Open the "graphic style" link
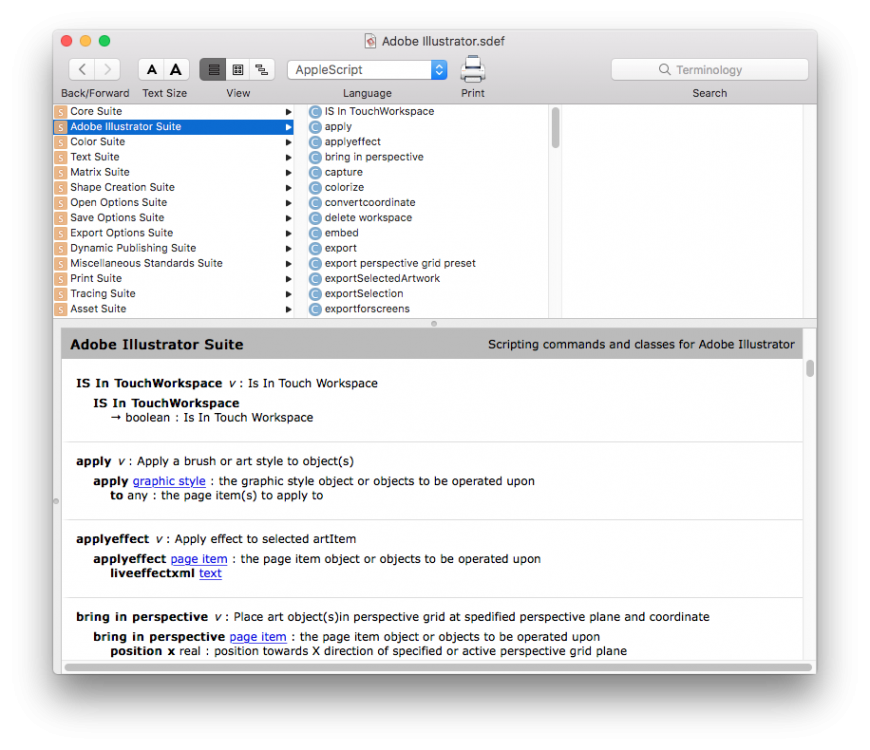870x750 pixels. click(x=168, y=481)
